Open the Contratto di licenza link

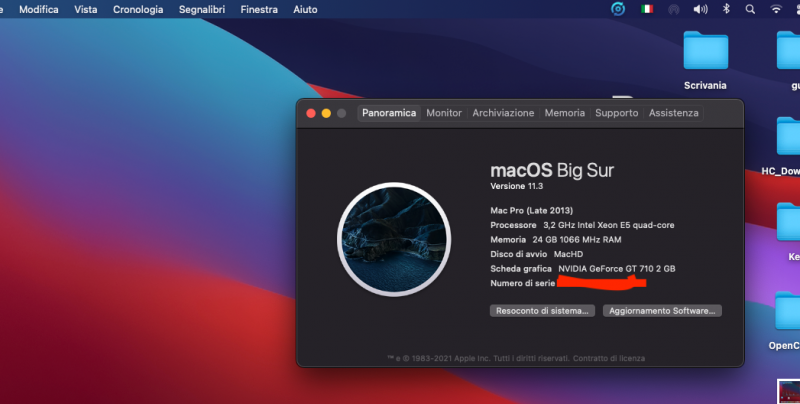point(609,358)
